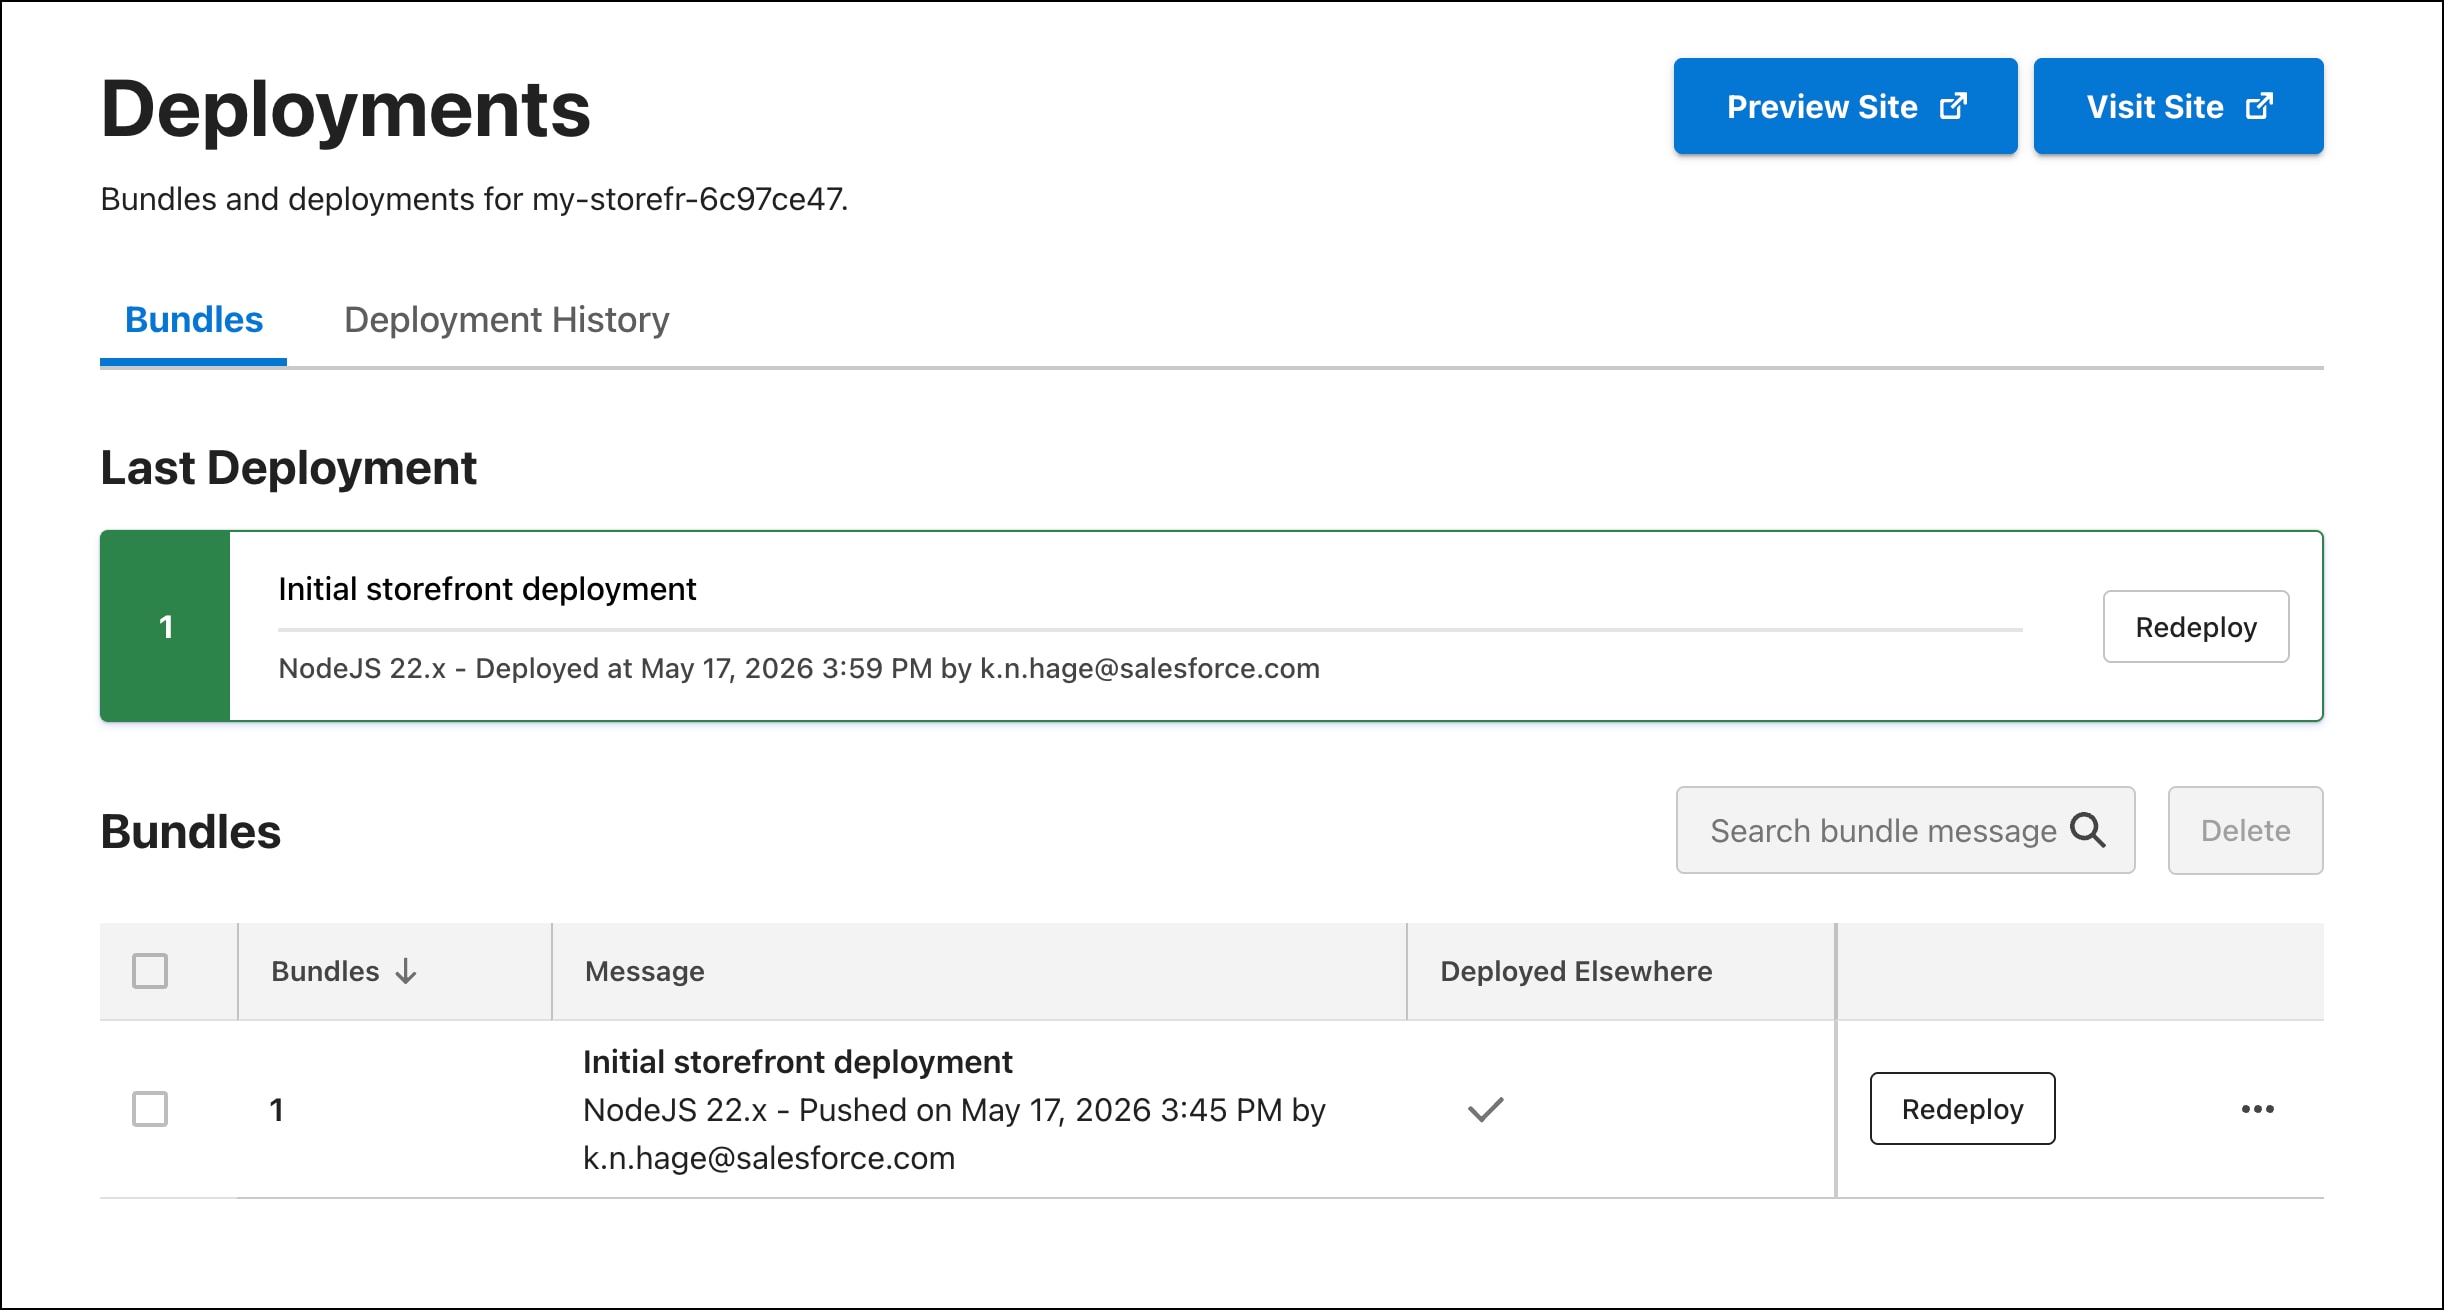Focus the Search bundle message field
The image size is (2444, 1310).
point(1905,830)
